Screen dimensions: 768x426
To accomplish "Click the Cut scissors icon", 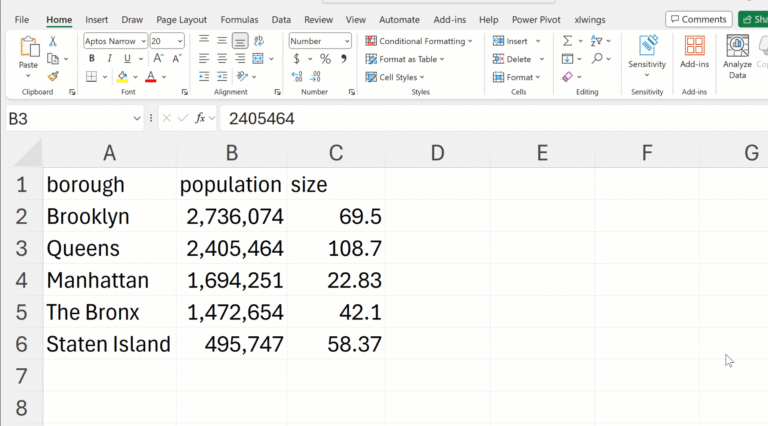I will coord(53,41).
